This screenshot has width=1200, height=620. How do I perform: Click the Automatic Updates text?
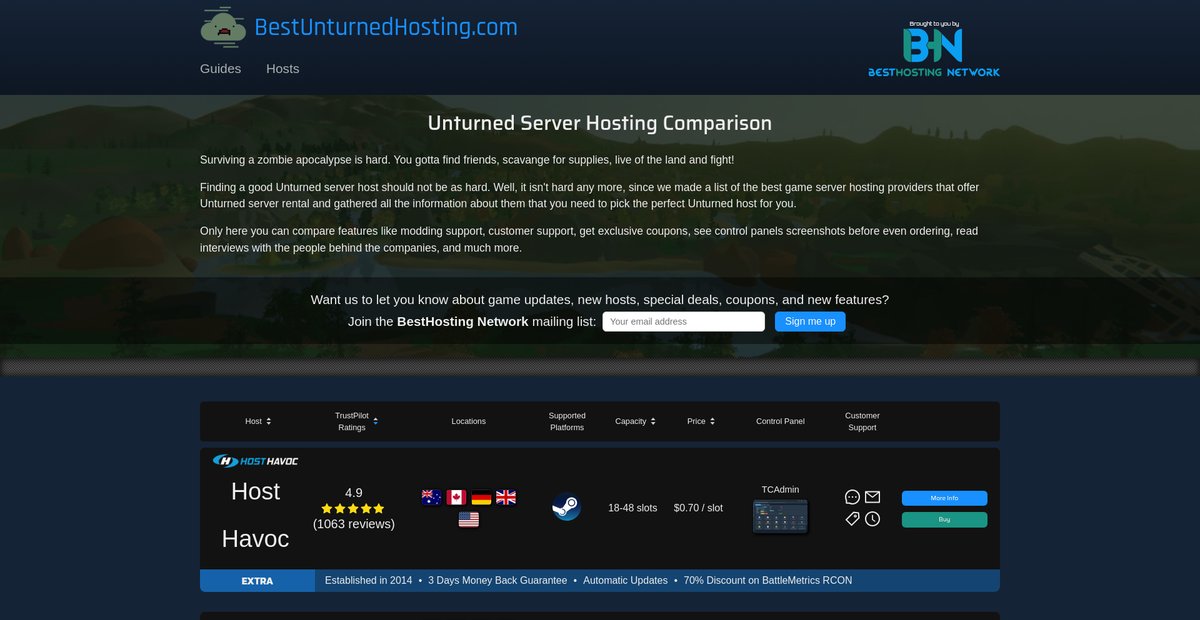pos(625,581)
